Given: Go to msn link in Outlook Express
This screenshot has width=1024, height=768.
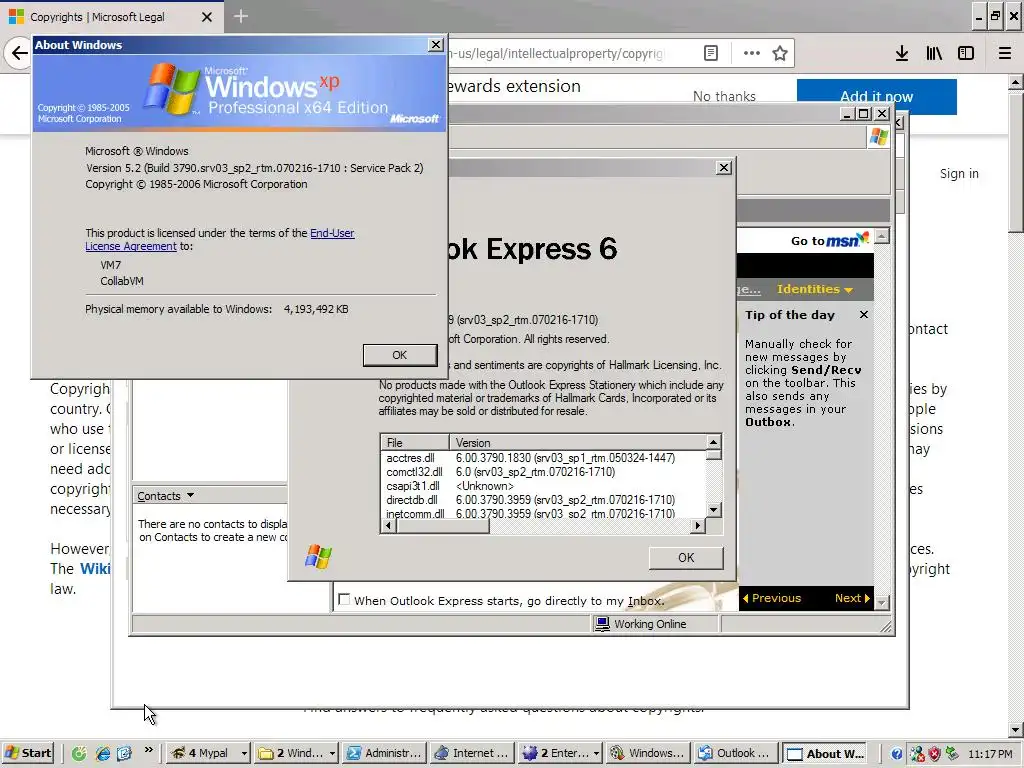Looking at the screenshot, I should click(829, 240).
